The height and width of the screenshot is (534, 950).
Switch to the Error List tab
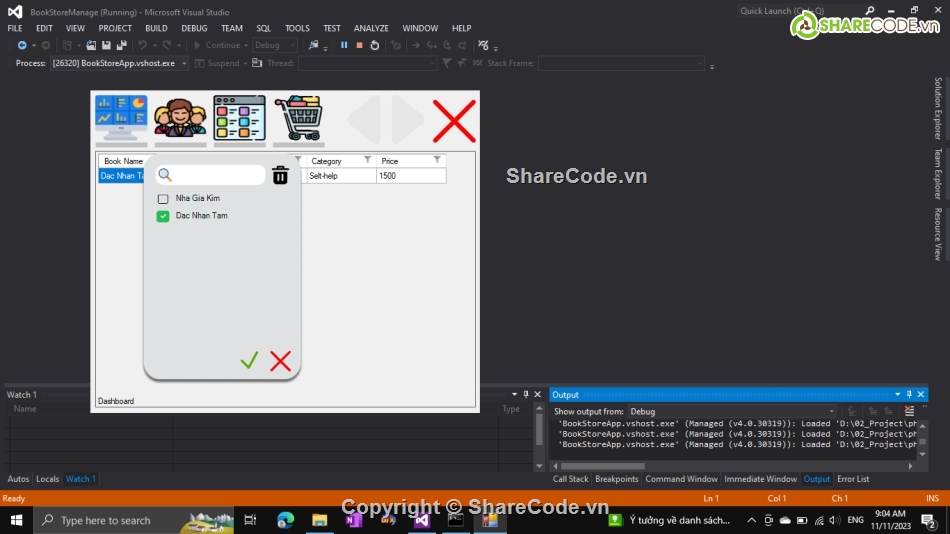tap(853, 479)
